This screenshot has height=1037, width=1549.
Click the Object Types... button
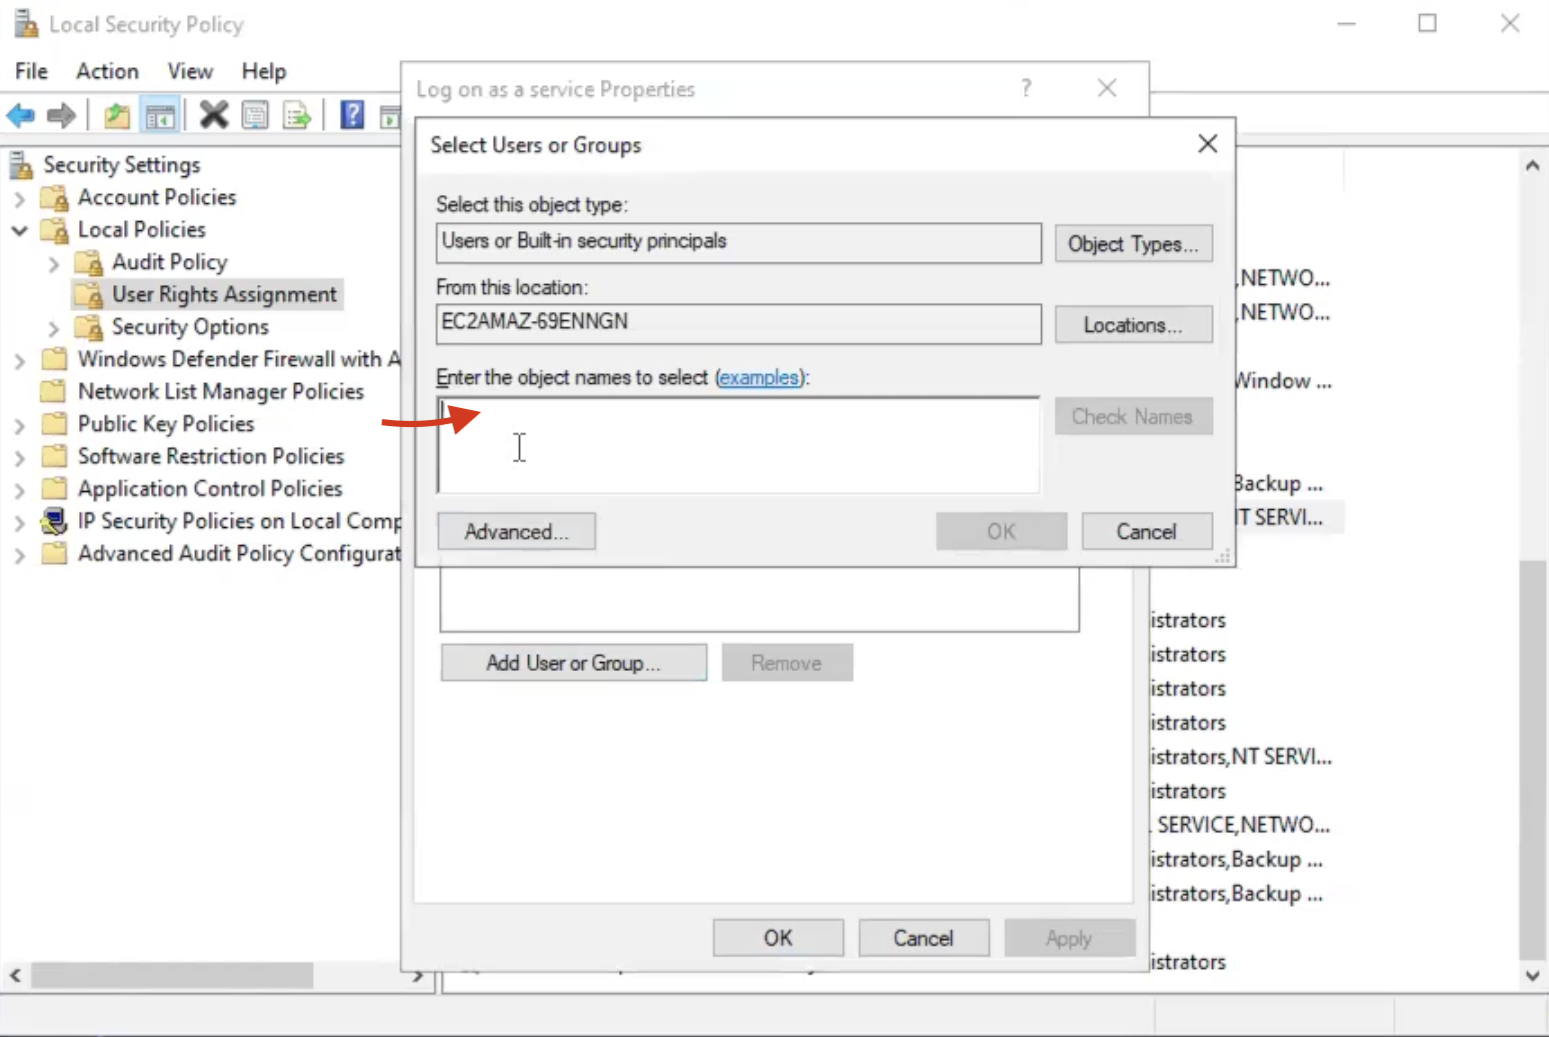pos(1132,244)
